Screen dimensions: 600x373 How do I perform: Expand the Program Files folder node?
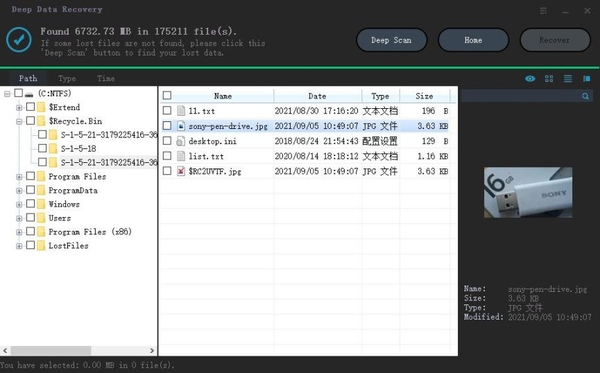click(19, 177)
